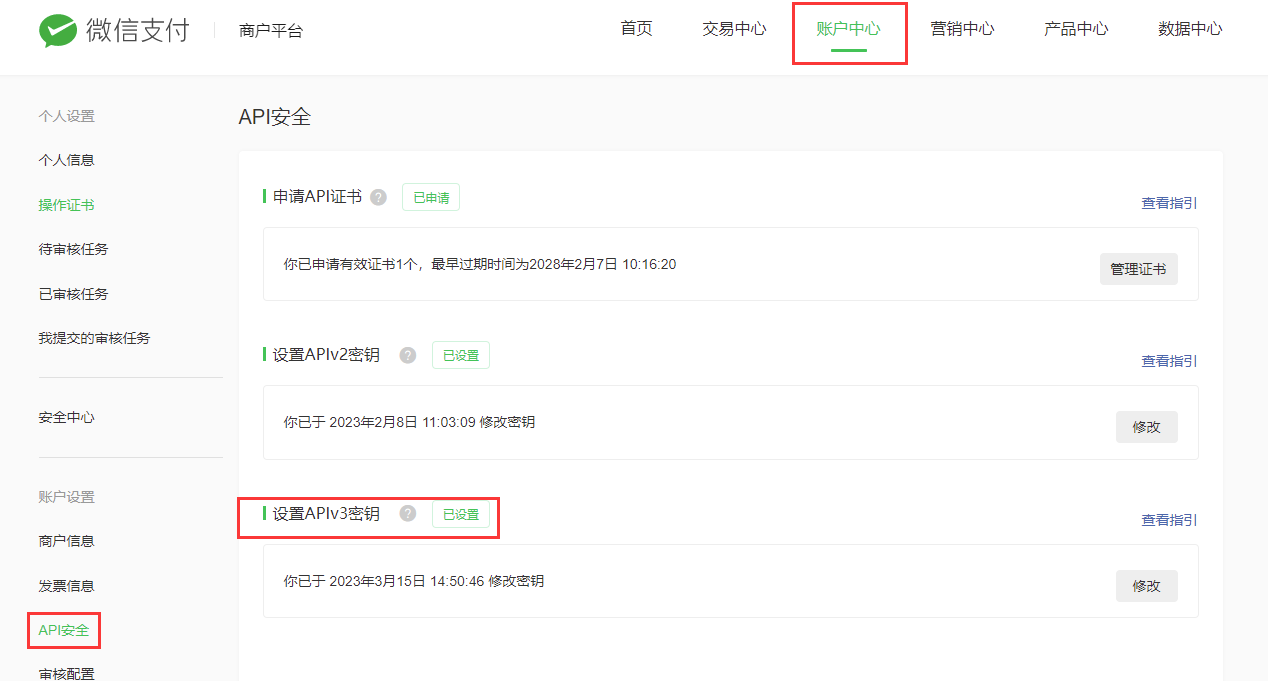Switch to 交易中心 tab
Screen dimensions: 1268x681
coord(734,29)
